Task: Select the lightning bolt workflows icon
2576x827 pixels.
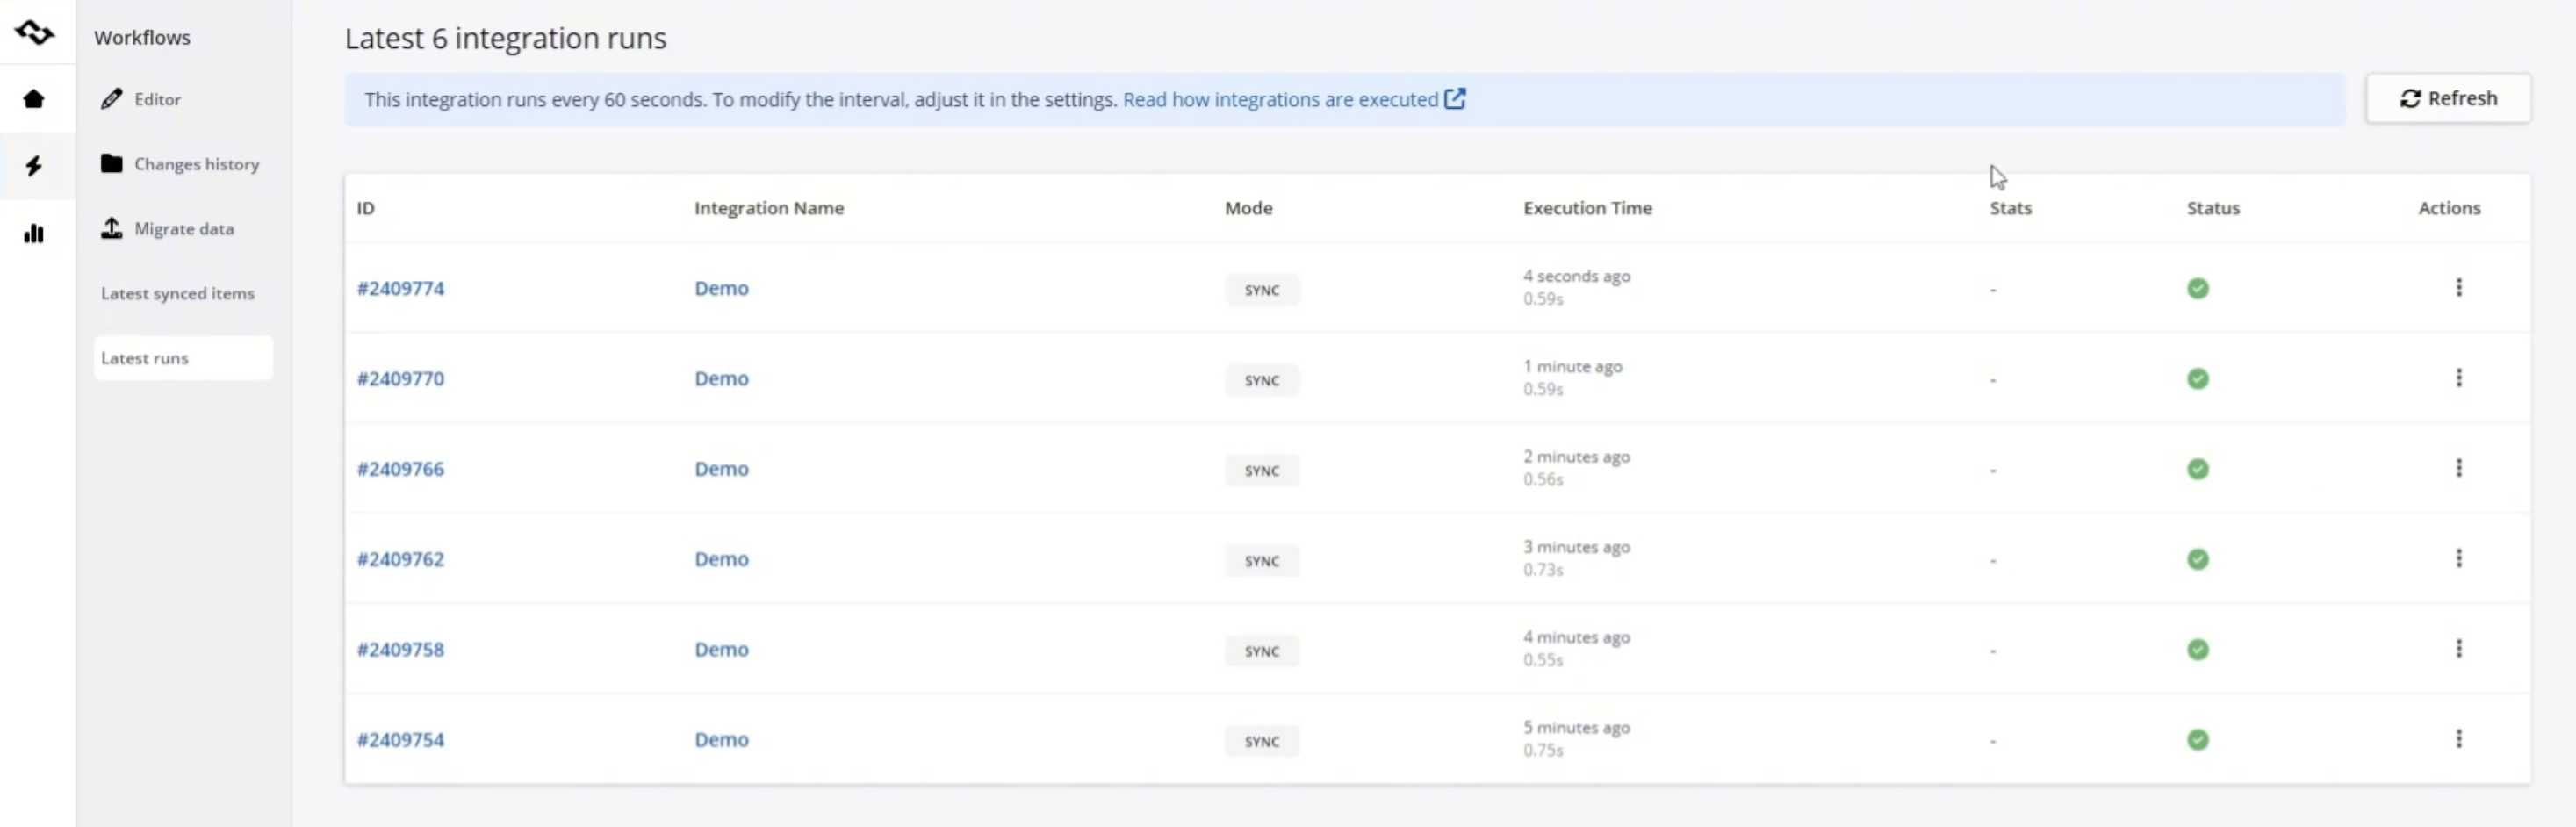Action: point(34,166)
